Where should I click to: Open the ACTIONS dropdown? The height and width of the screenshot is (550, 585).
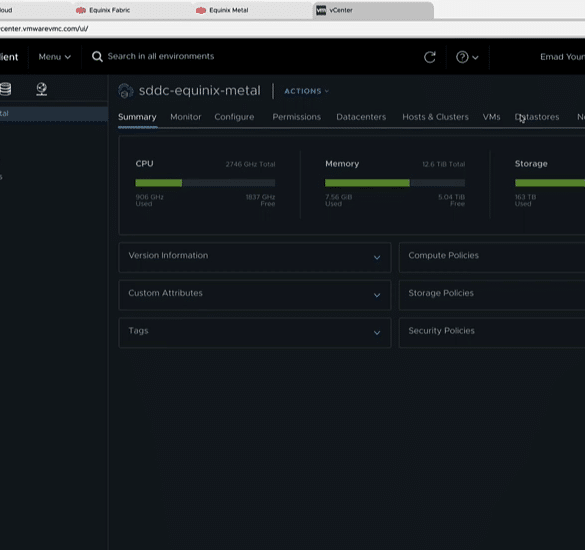(306, 91)
